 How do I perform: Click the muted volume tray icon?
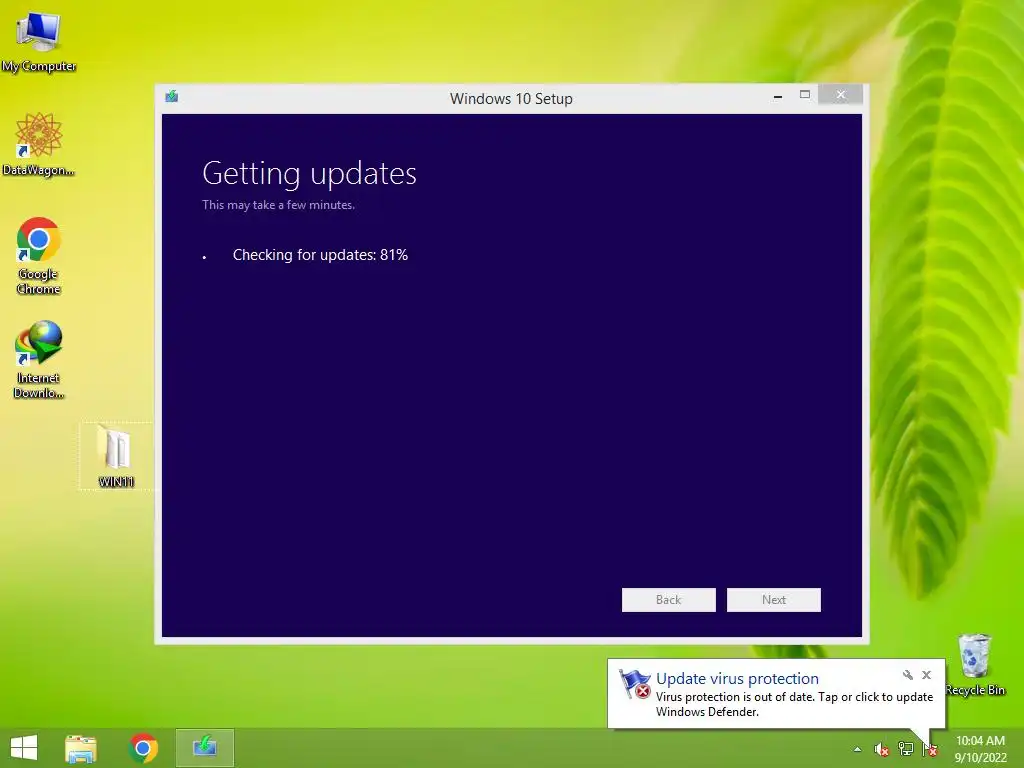(882, 750)
